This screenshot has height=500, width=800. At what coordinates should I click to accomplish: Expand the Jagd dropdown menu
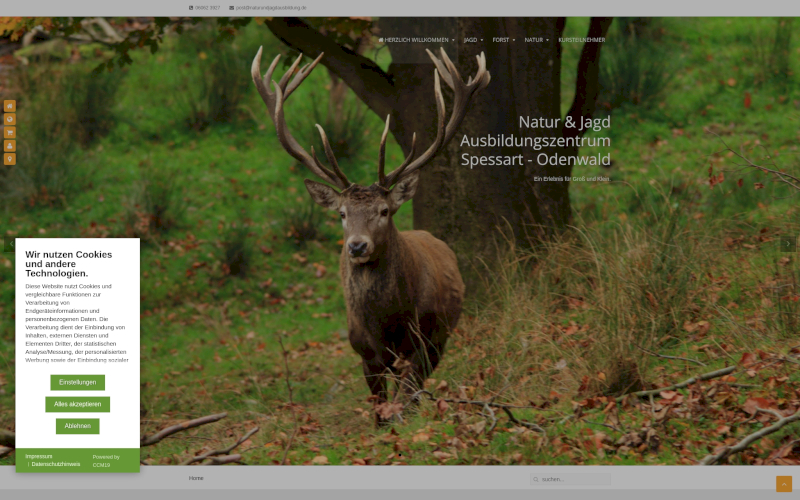[x=473, y=40]
